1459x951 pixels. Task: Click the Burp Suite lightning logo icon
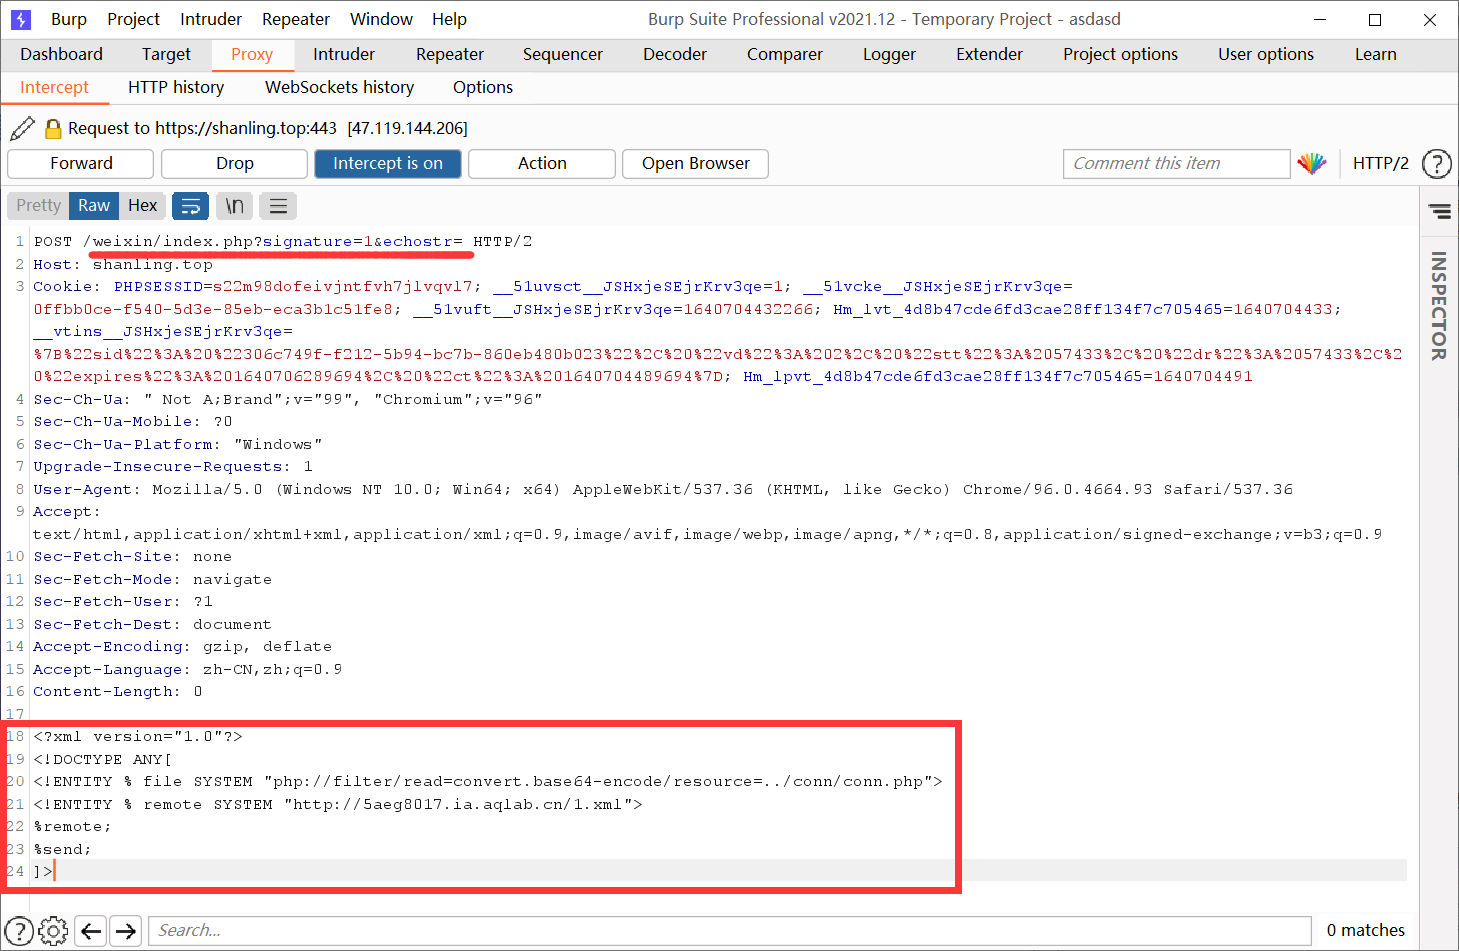pyautogui.click(x=20, y=19)
